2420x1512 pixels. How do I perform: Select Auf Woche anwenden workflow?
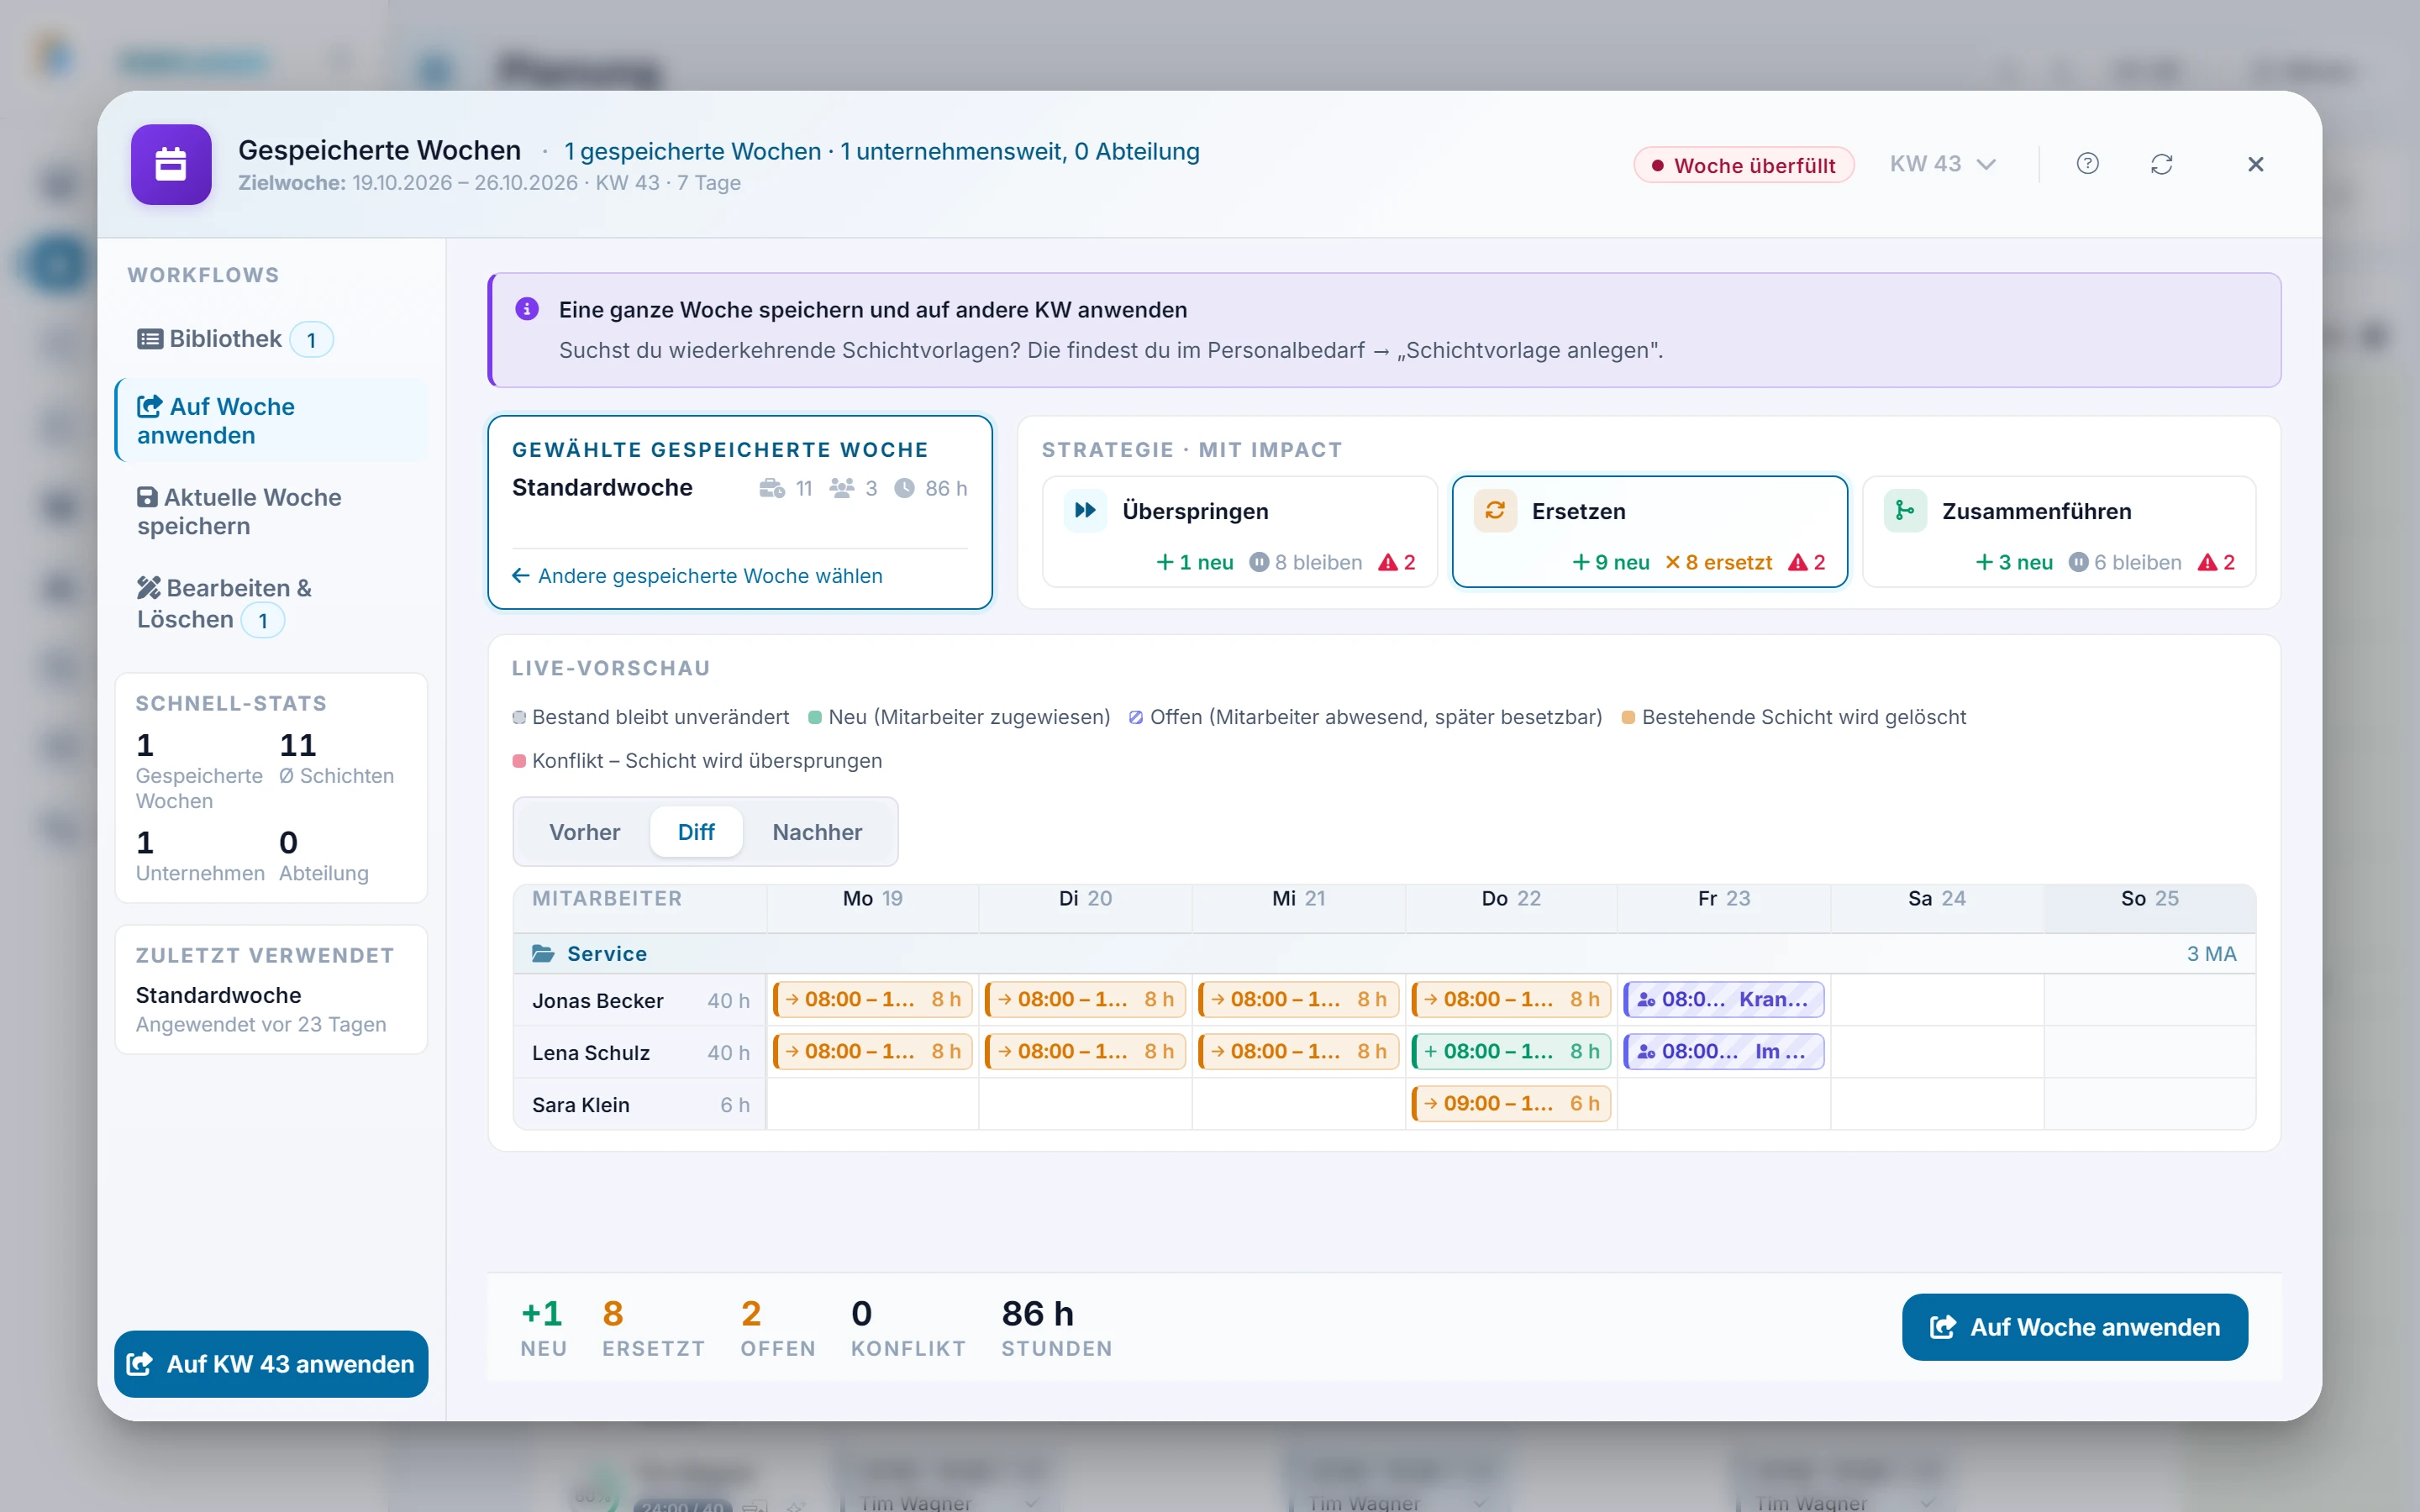[271, 421]
